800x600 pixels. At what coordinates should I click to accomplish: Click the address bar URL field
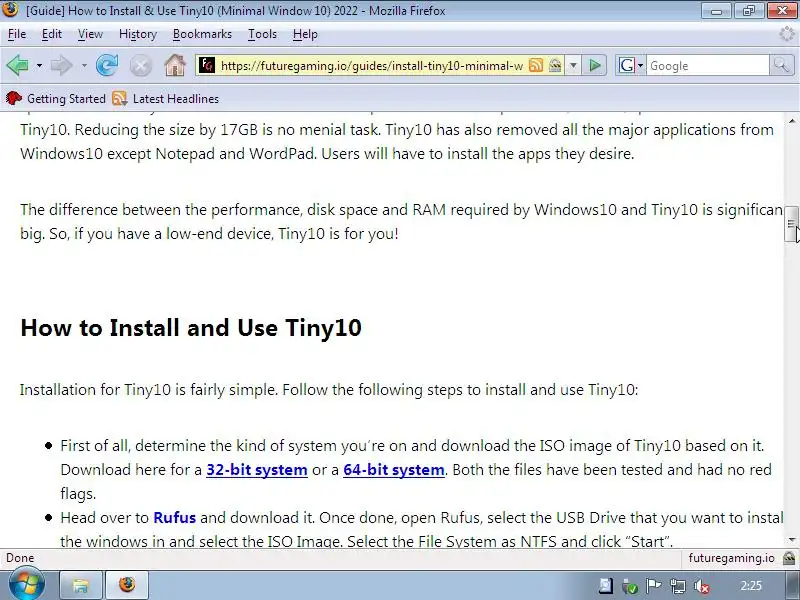point(371,65)
